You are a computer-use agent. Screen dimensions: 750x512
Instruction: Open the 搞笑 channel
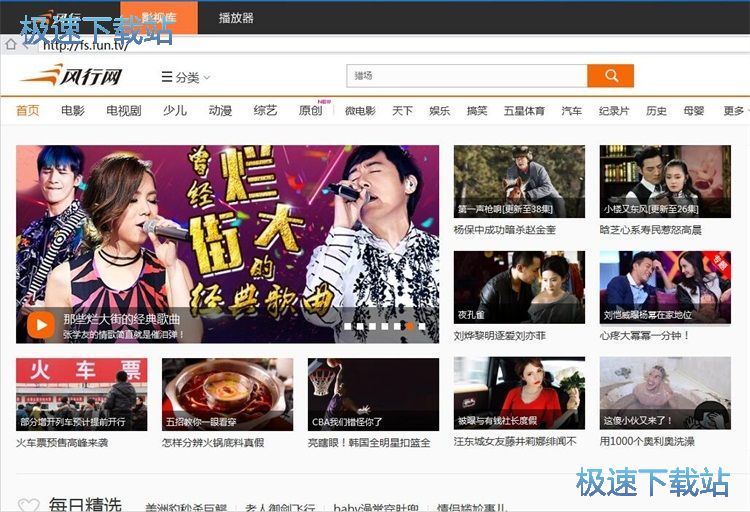[x=477, y=111]
